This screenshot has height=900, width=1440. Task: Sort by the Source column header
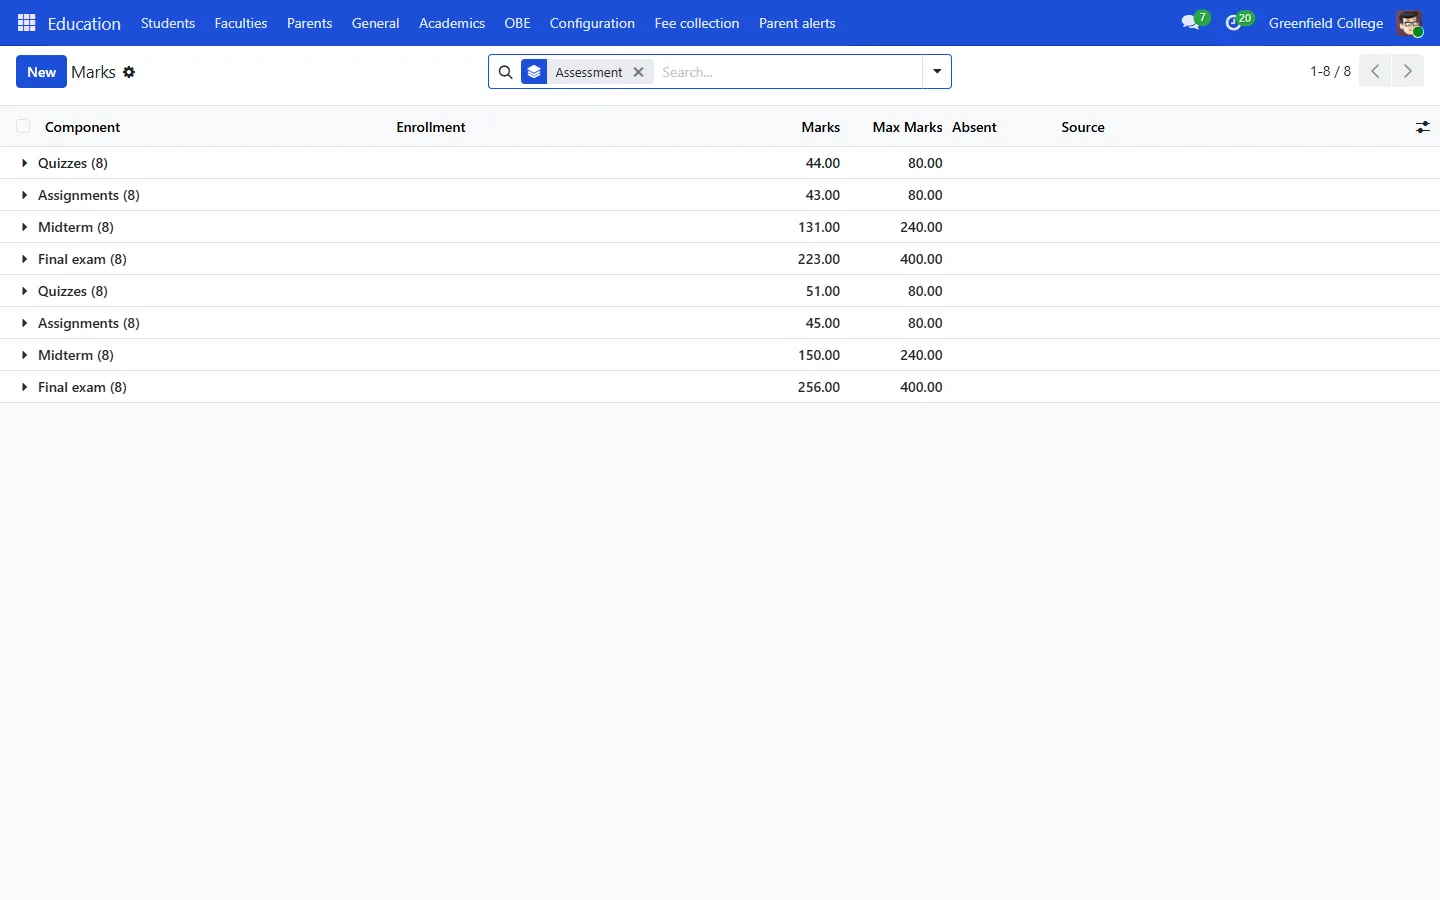coord(1083,127)
